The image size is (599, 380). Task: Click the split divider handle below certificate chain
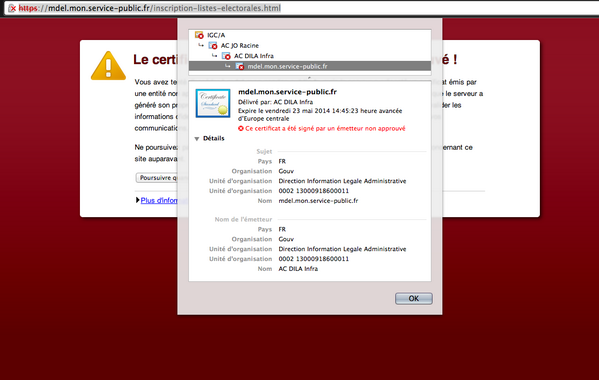coord(309,78)
